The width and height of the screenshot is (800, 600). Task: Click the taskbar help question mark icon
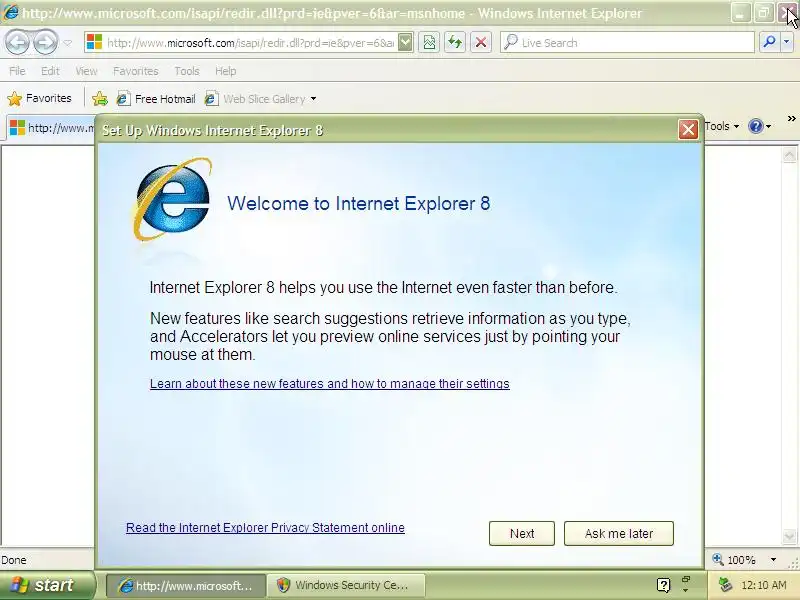coord(663,585)
